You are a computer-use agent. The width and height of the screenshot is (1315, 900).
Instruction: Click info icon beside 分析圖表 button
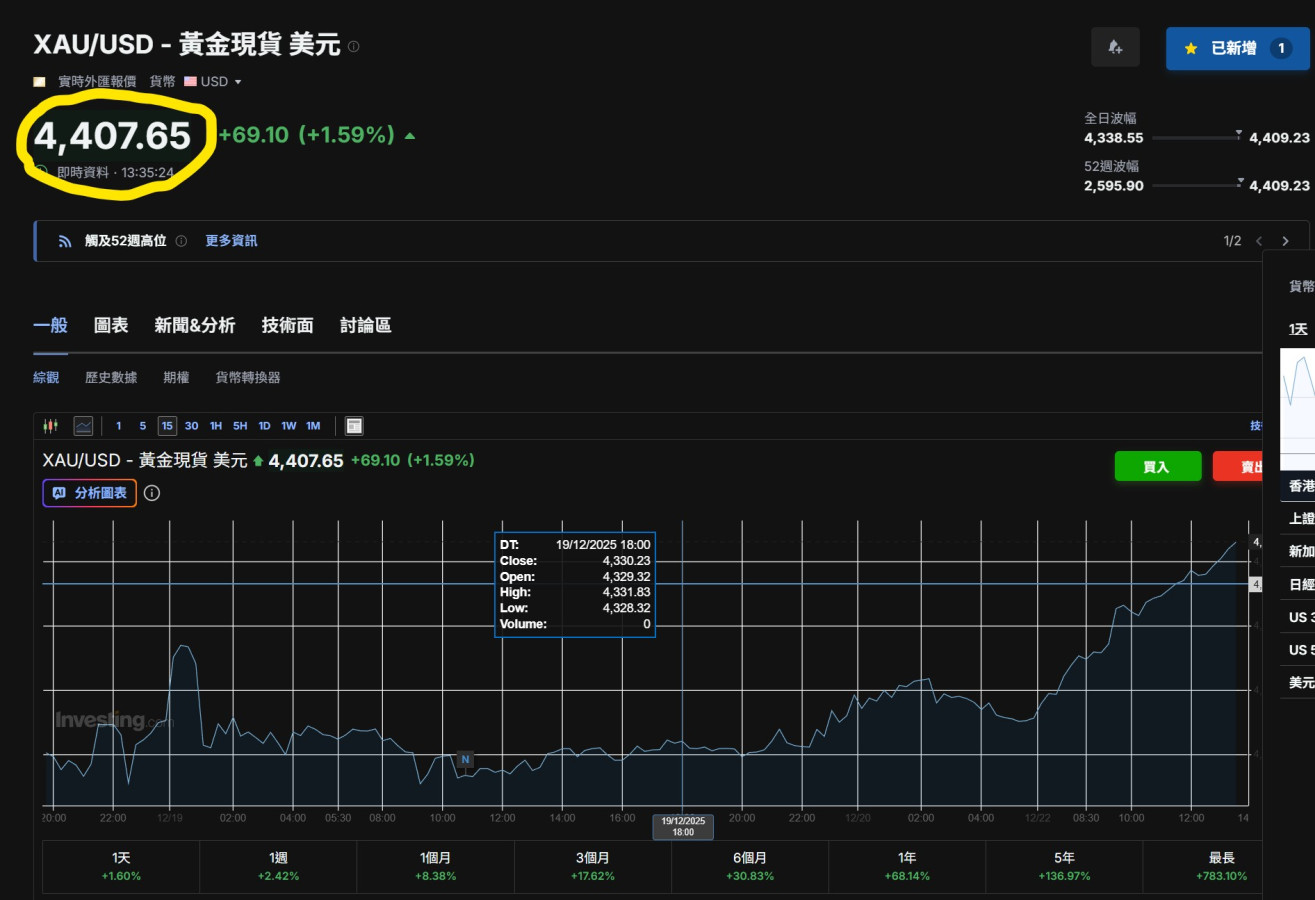tap(152, 493)
